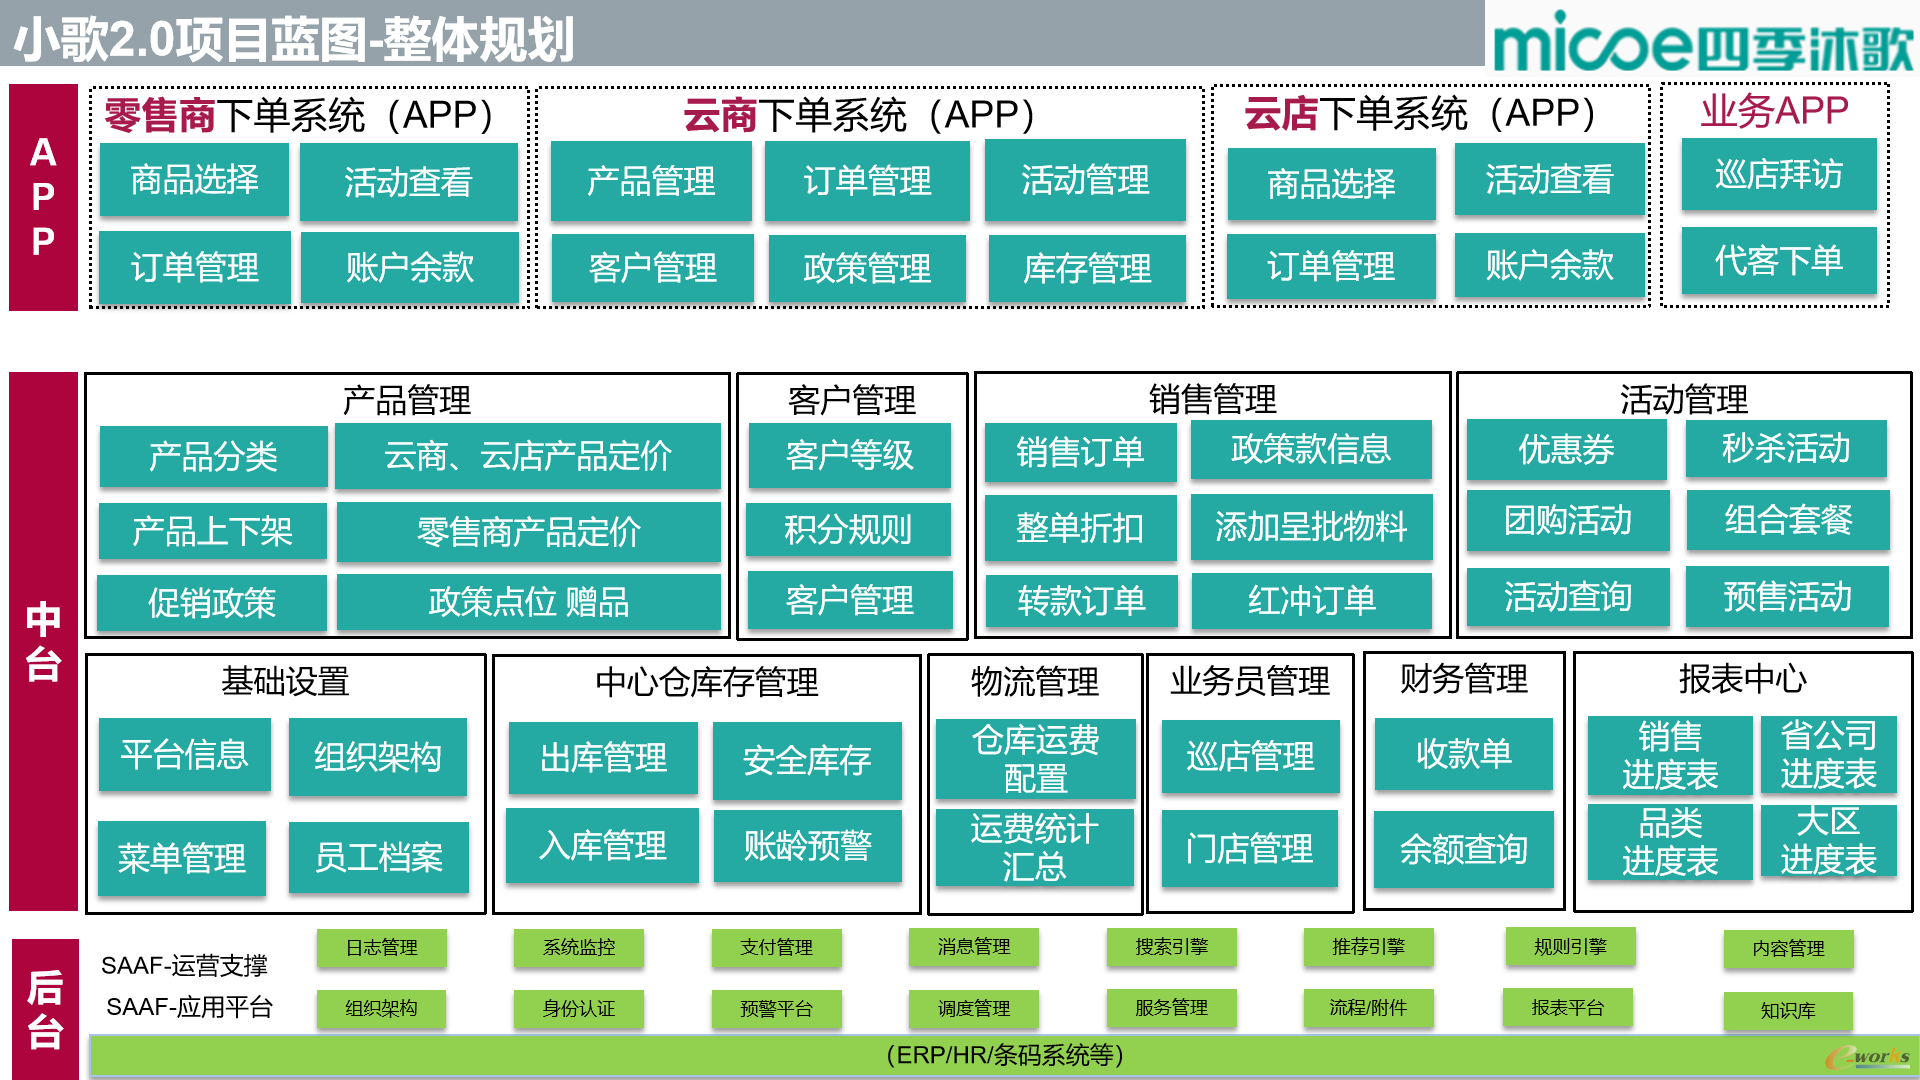
Task: Select 规则引擎 box
Action: [1570, 946]
